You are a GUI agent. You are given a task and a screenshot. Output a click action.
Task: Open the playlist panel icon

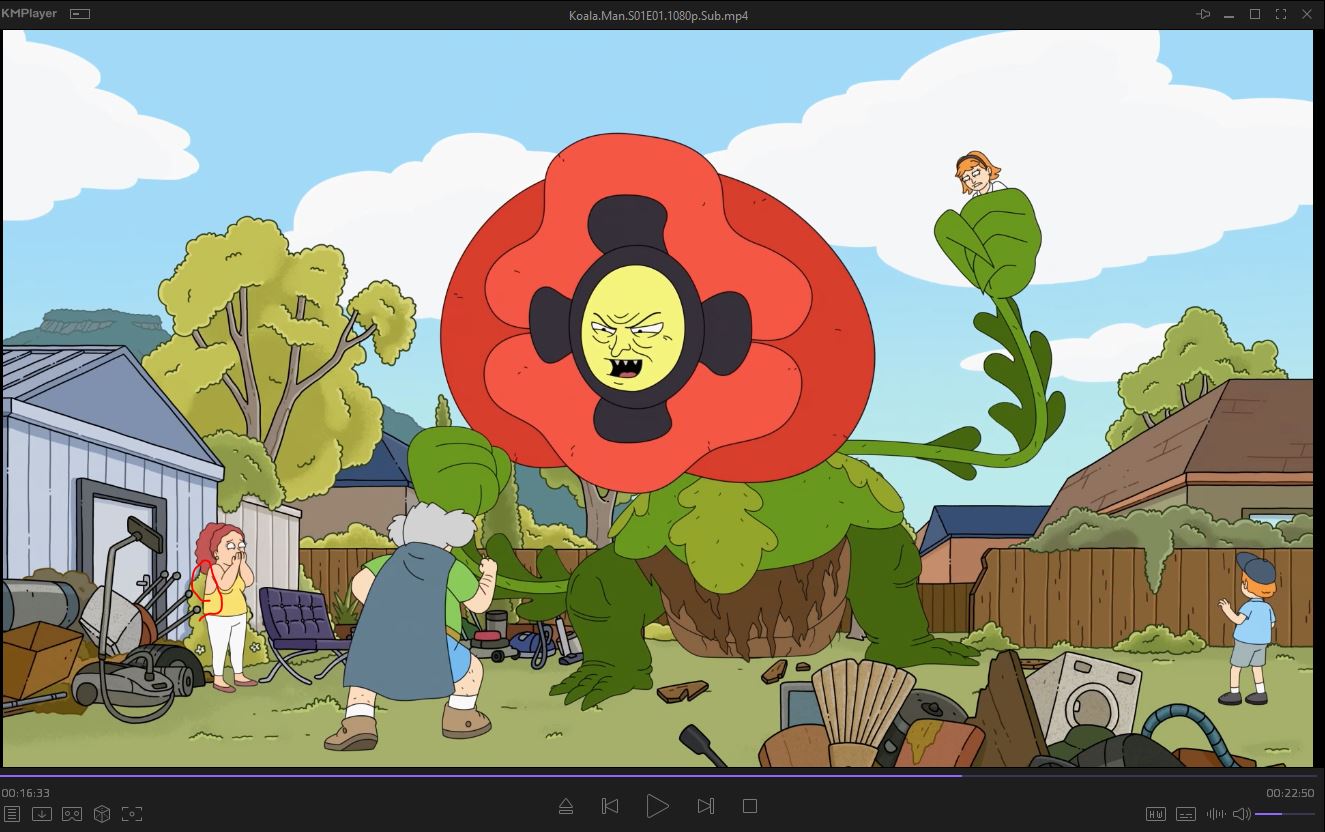11,814
